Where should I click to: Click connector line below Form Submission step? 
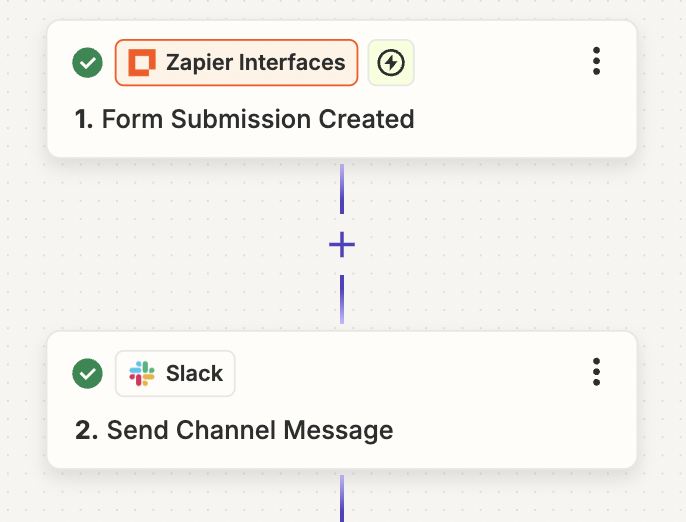pos(342,190)
